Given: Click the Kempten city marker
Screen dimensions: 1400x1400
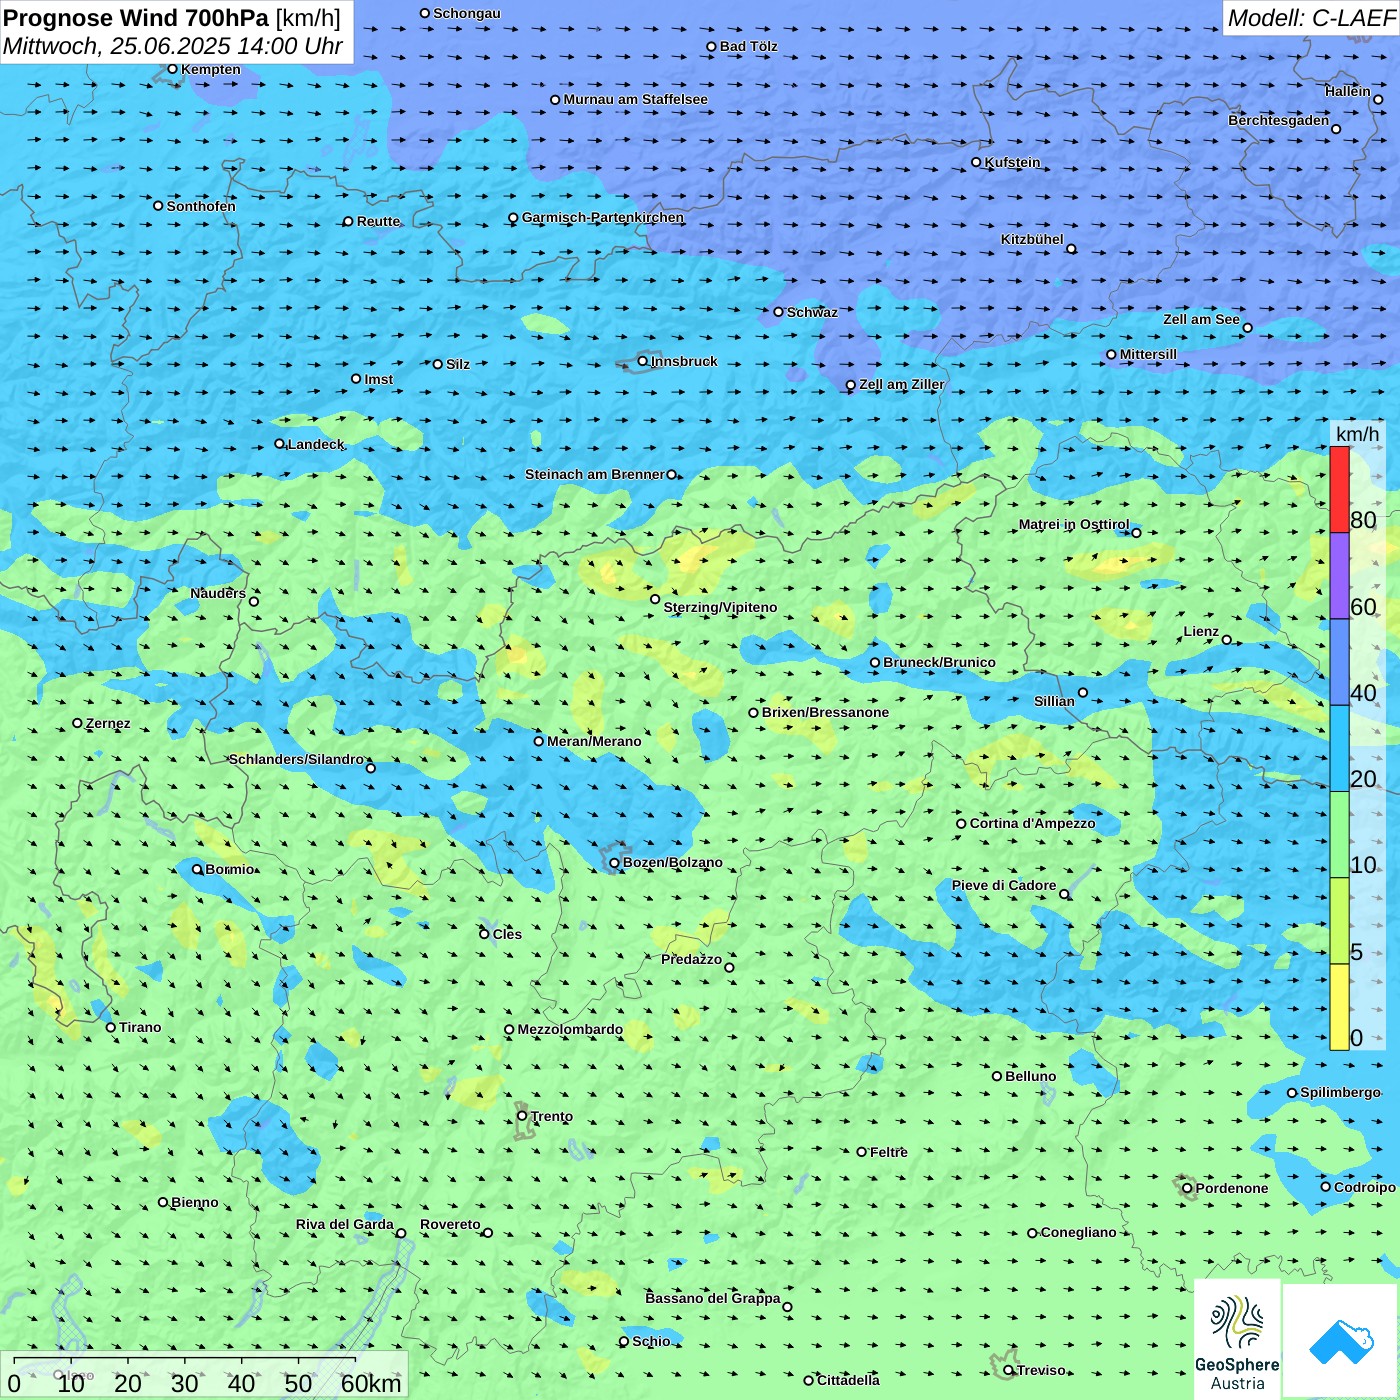Looking at the screenshot, I should (x=173, y=69).
